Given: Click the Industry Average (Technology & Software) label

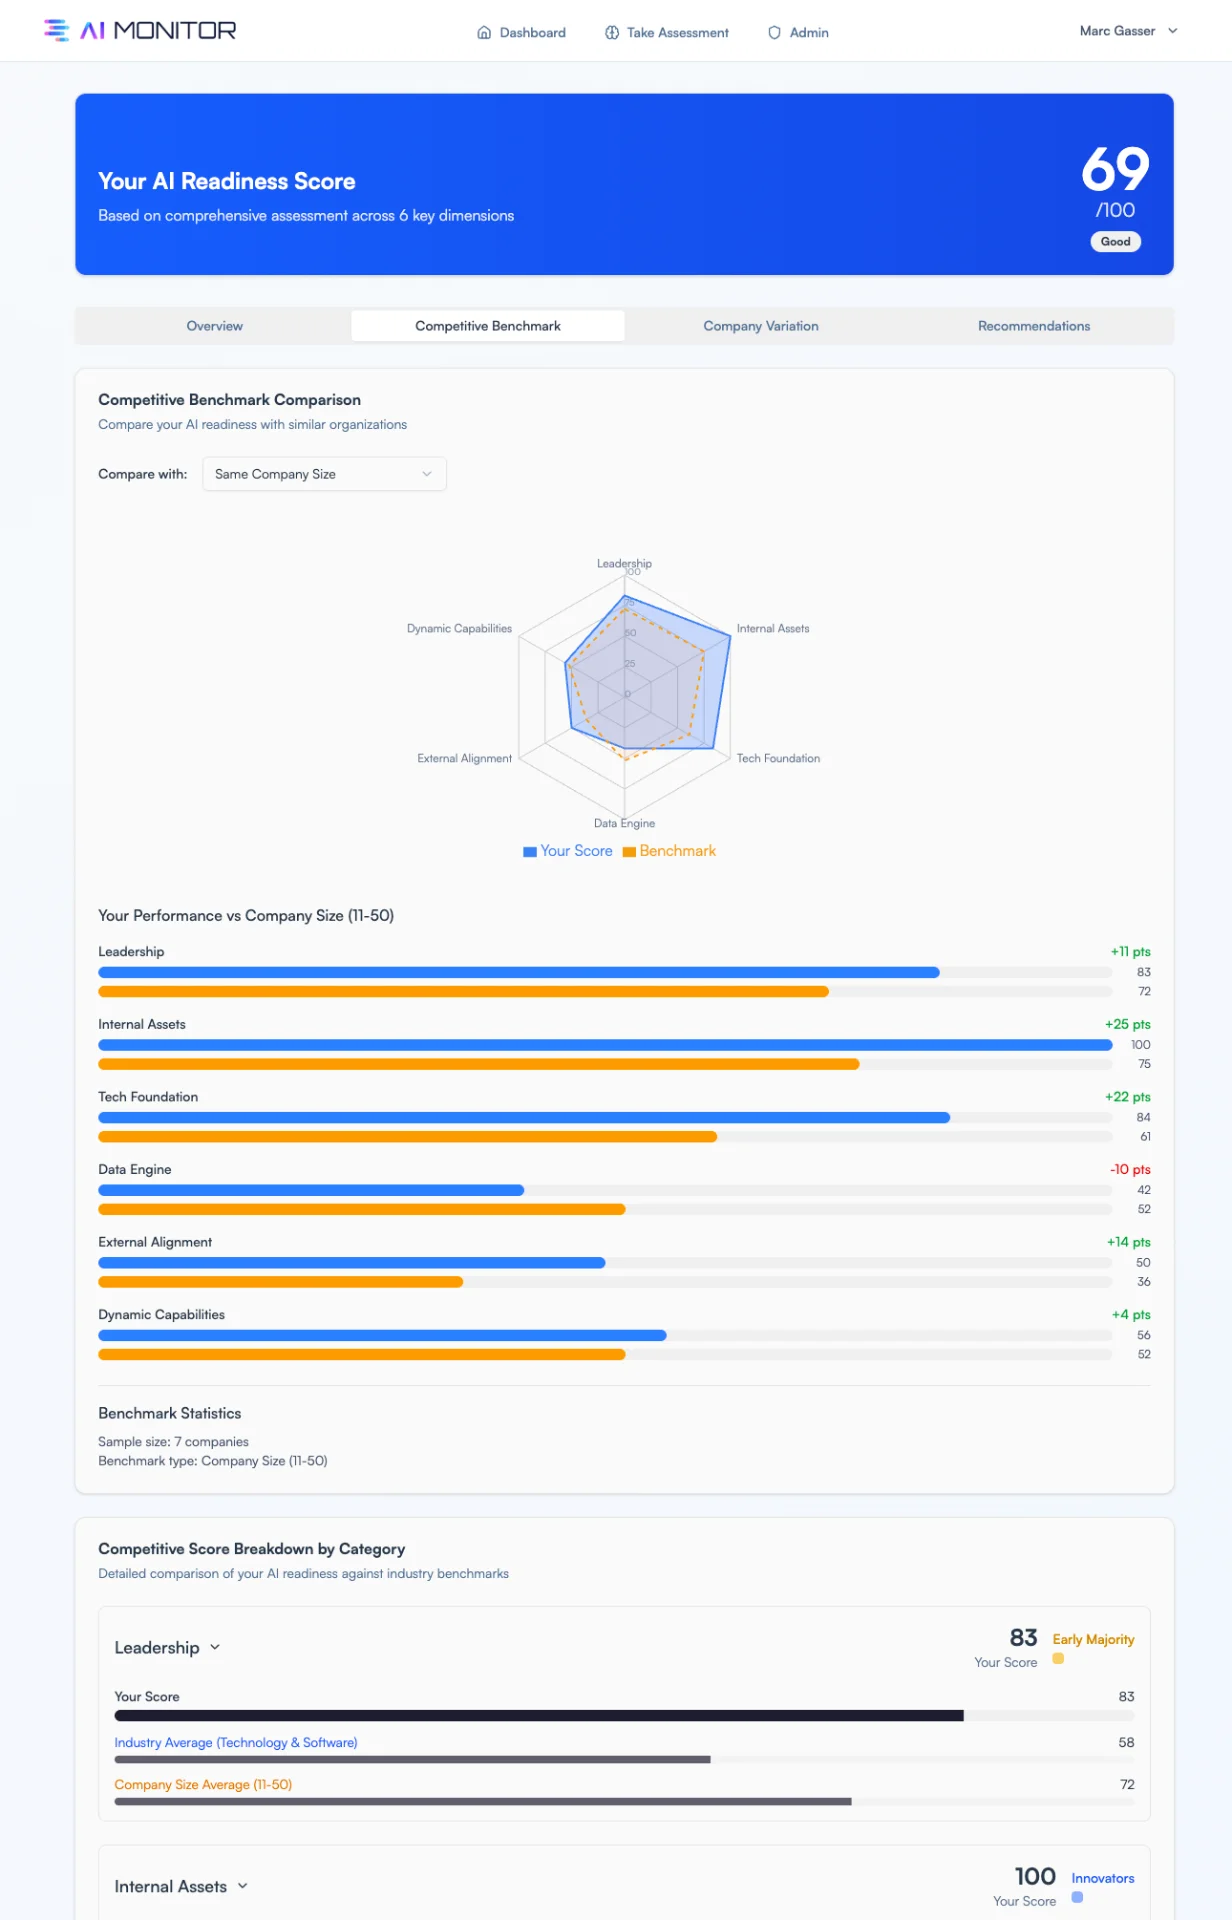Looking at the screenshot, I should pos(236,1743).
